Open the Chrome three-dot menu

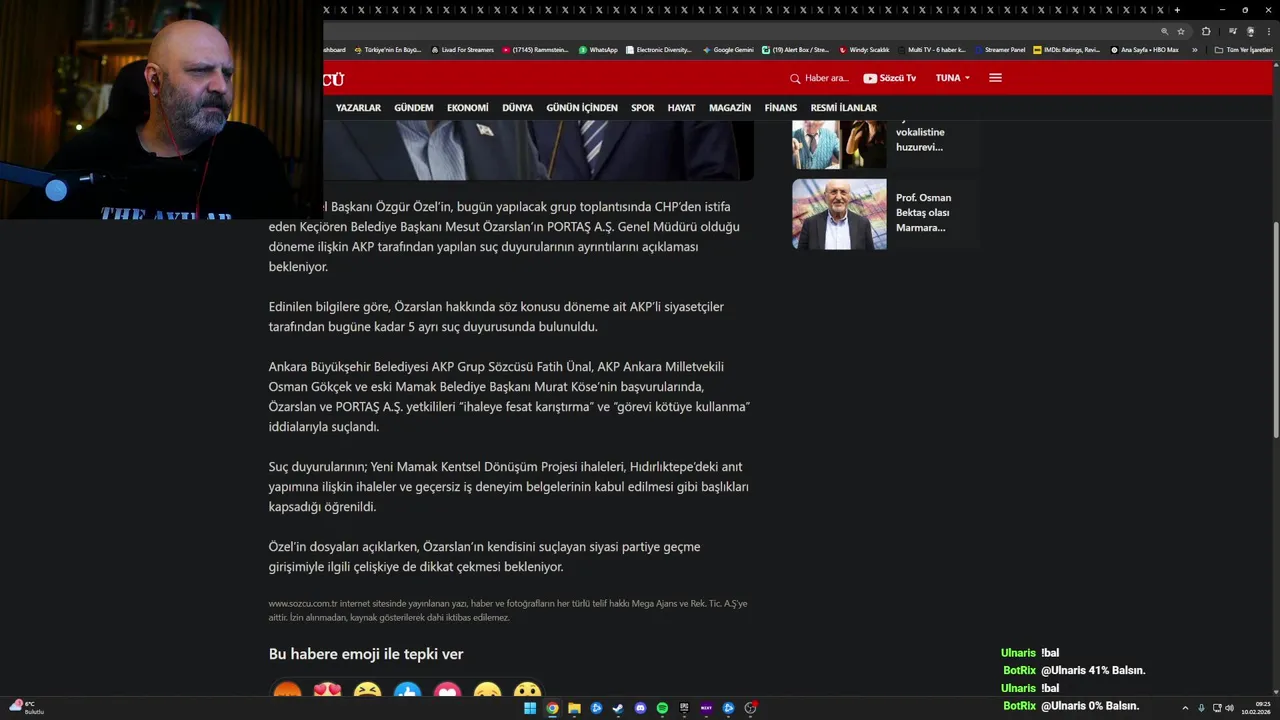1269,31
